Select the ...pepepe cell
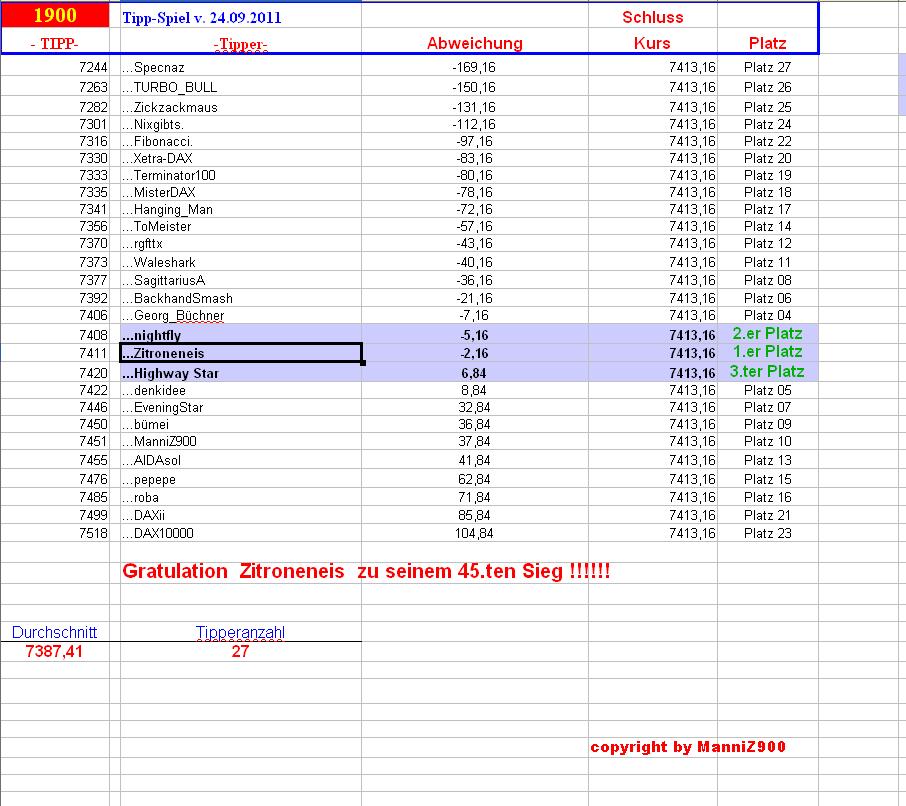 click(240, 480)
